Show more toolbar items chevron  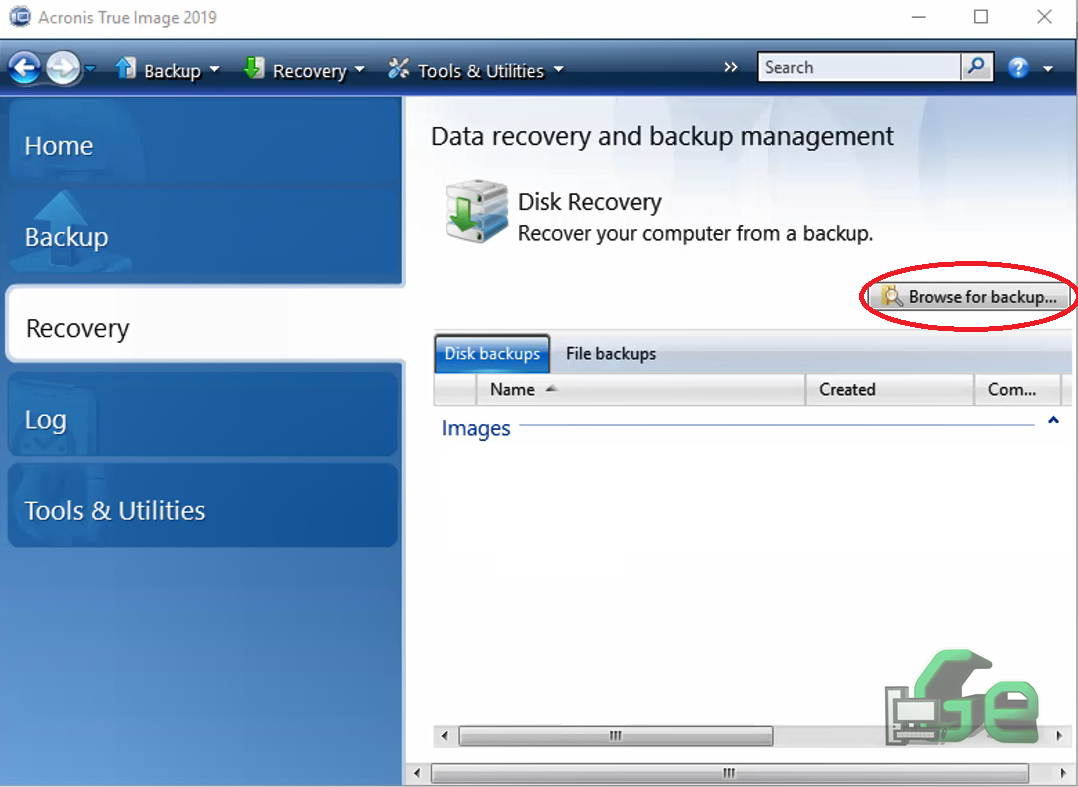pos(730,67)
